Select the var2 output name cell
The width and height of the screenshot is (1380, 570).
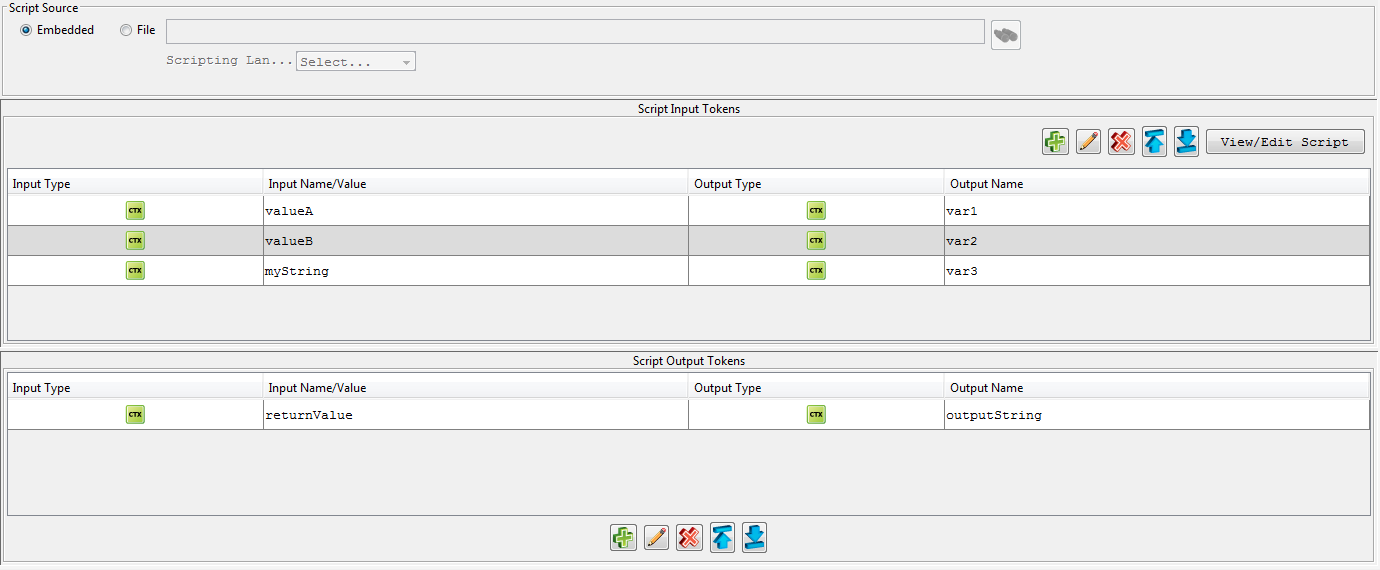1157,241
